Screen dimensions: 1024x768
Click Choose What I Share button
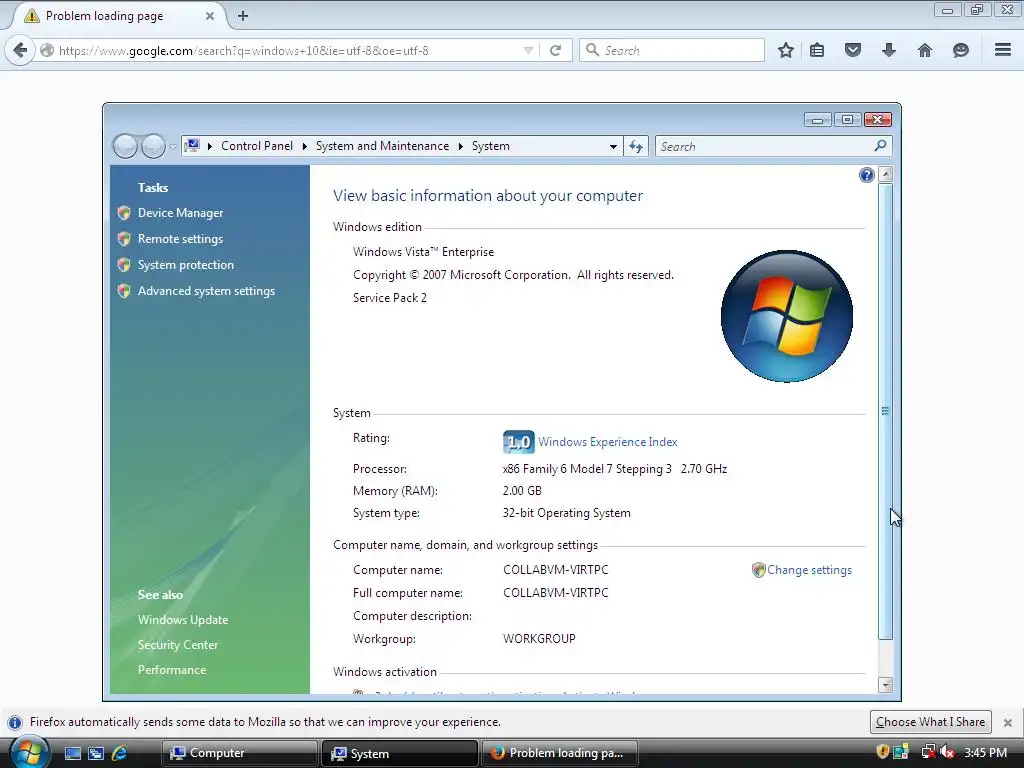tap(931, 722)
